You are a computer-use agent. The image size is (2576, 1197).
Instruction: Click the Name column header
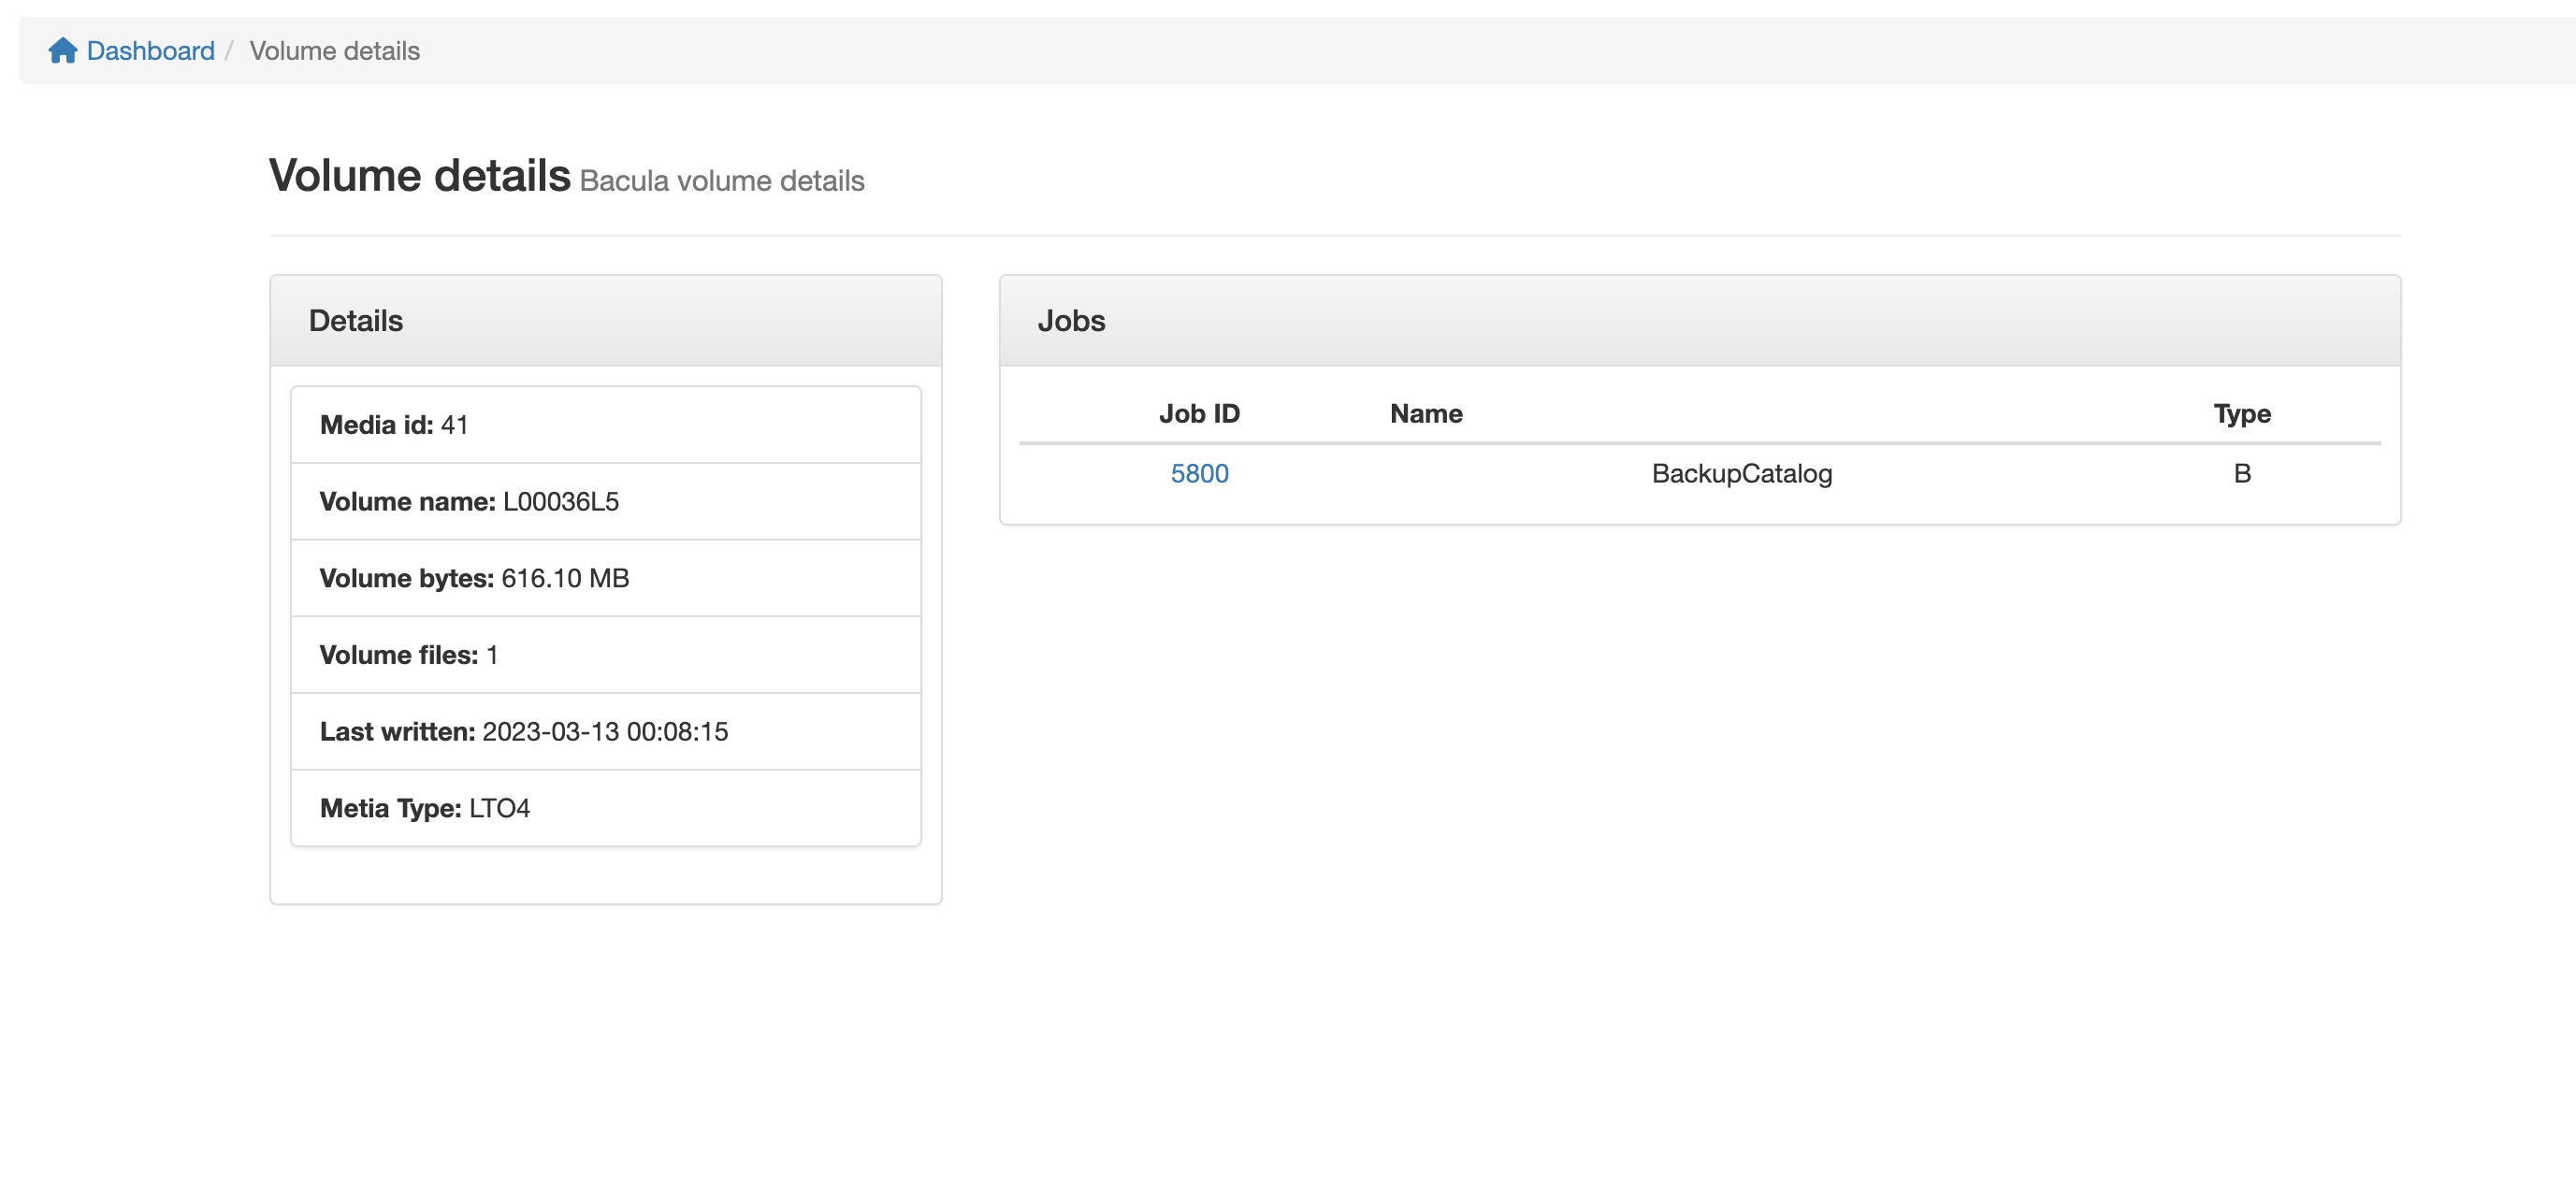coord(1425,414)
